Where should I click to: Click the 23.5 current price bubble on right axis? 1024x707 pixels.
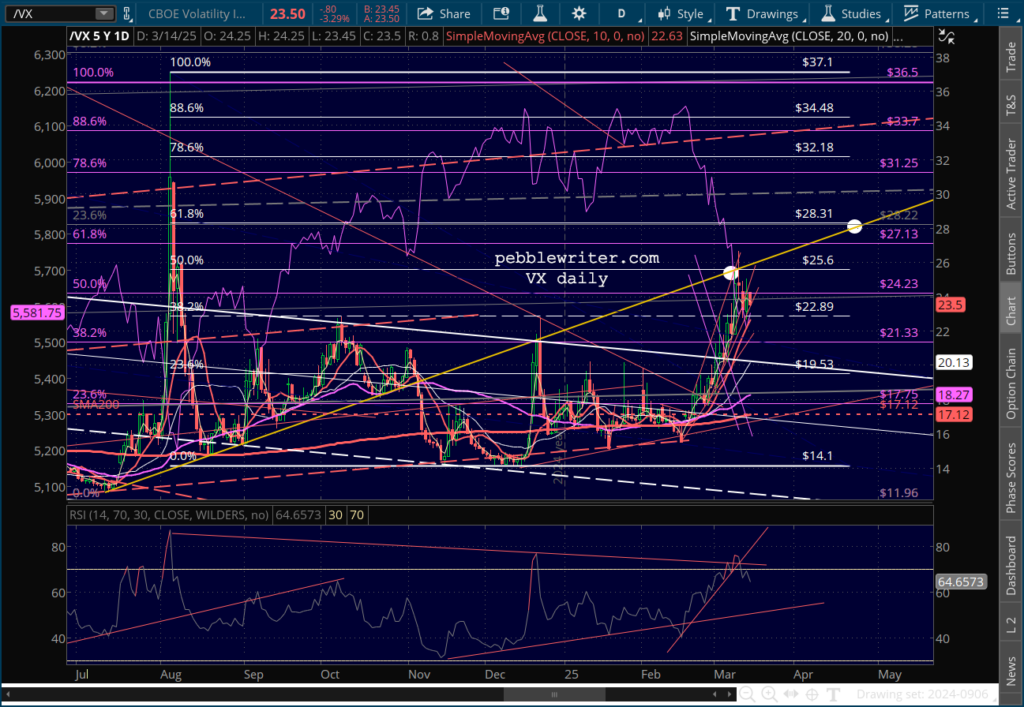click(x=951, y=305)
